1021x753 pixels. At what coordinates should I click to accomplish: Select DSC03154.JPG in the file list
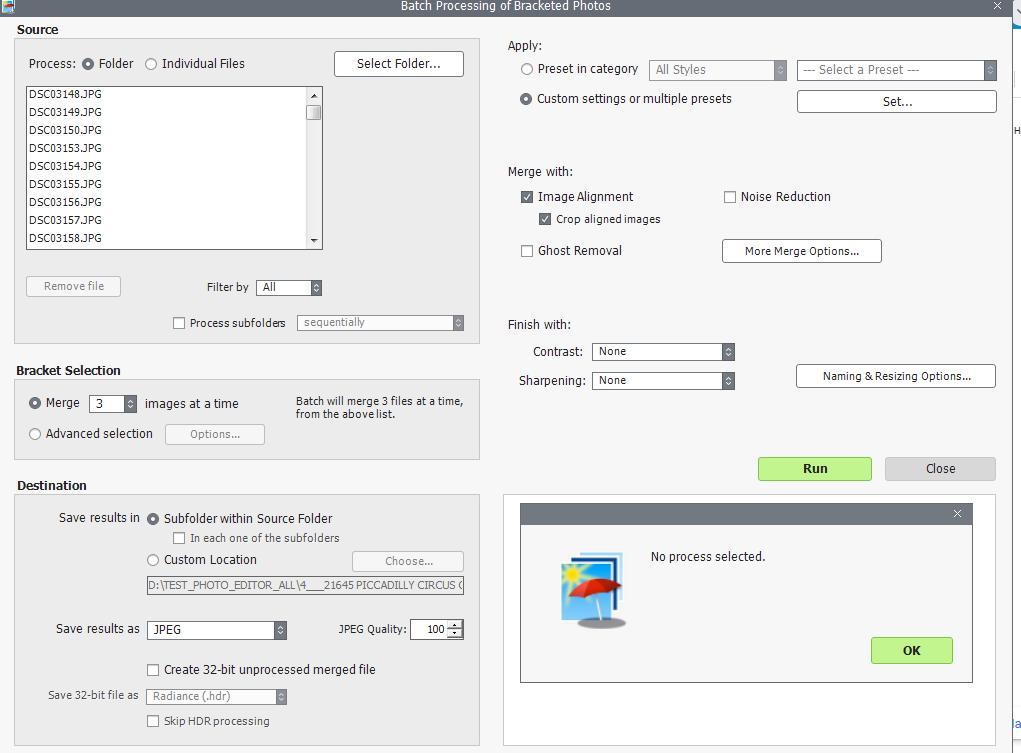tap(66, 166)
